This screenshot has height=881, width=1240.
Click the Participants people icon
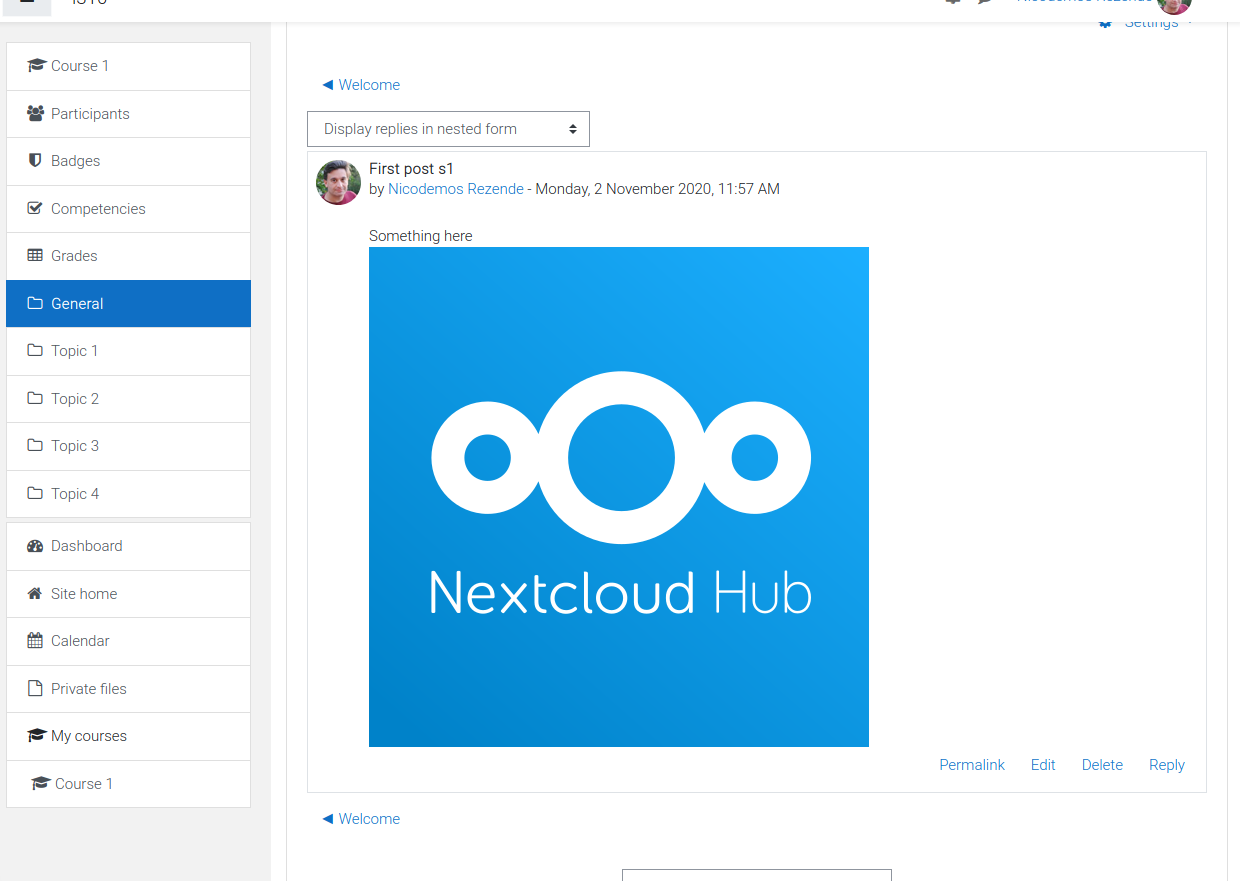coord(36,113)
